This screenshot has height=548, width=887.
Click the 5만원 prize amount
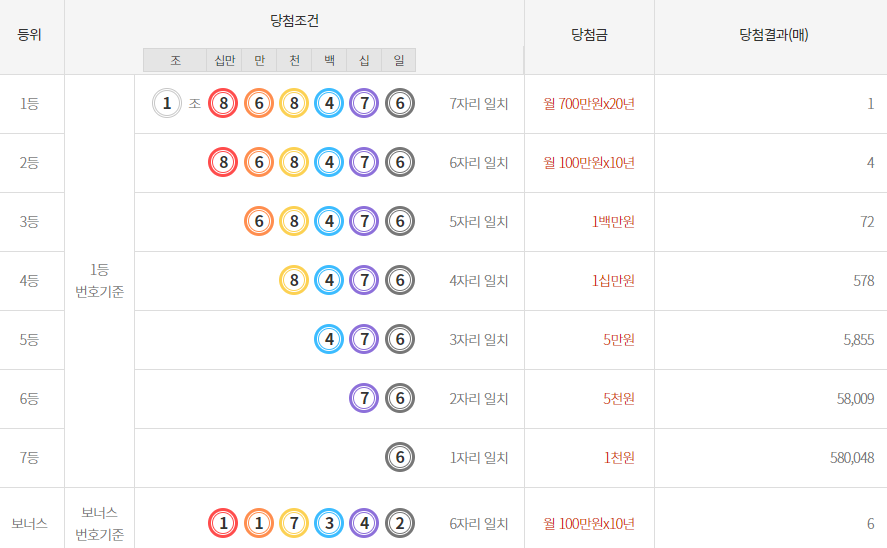[619, 340]
